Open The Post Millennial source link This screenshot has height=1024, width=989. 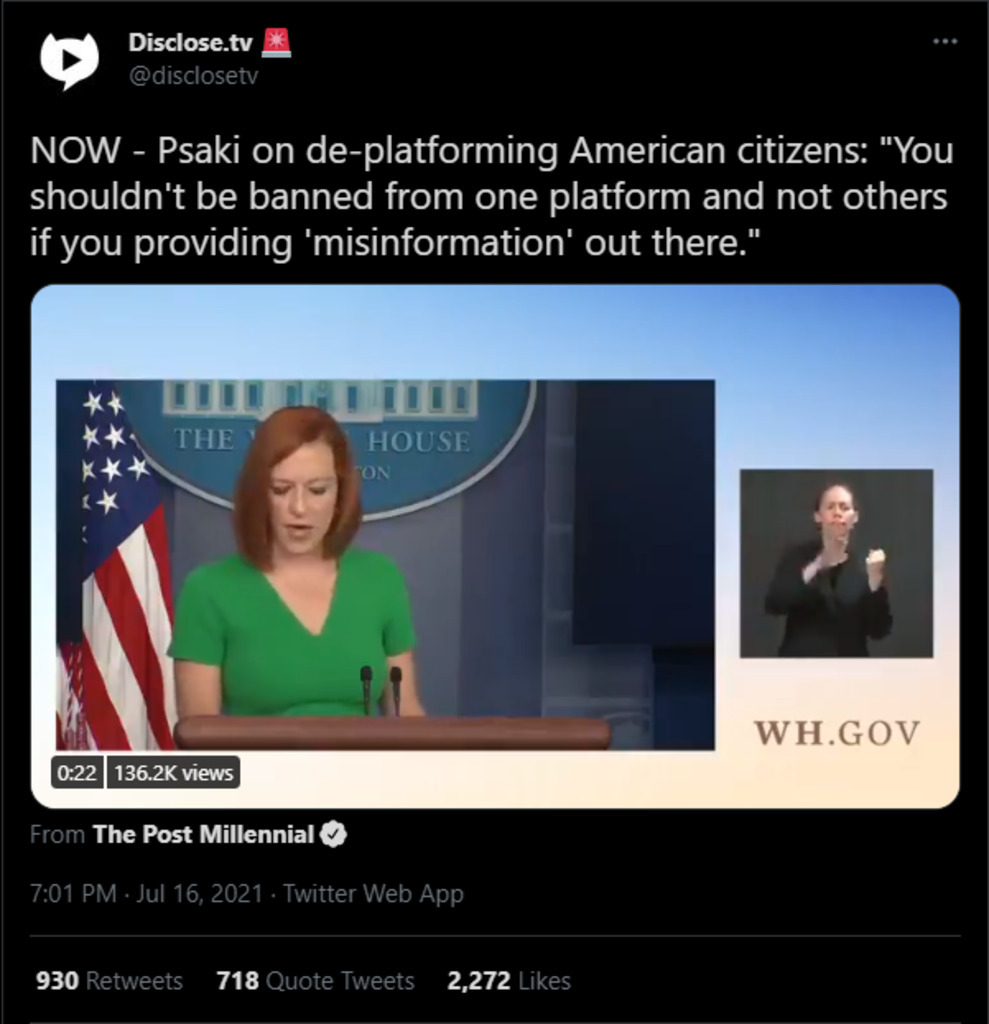click(203, 835)
